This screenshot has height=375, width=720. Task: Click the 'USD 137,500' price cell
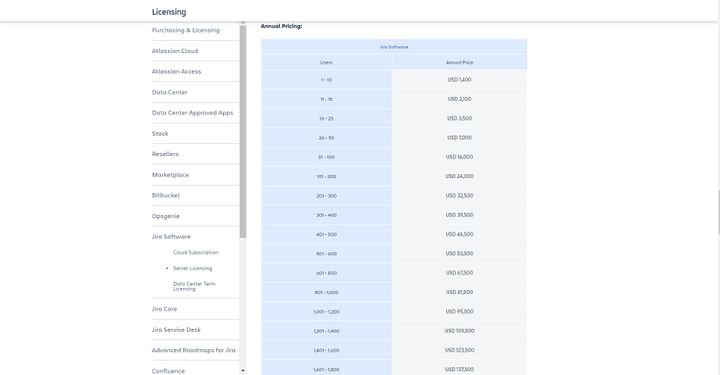pyautogui.click(x=460, y=368)
